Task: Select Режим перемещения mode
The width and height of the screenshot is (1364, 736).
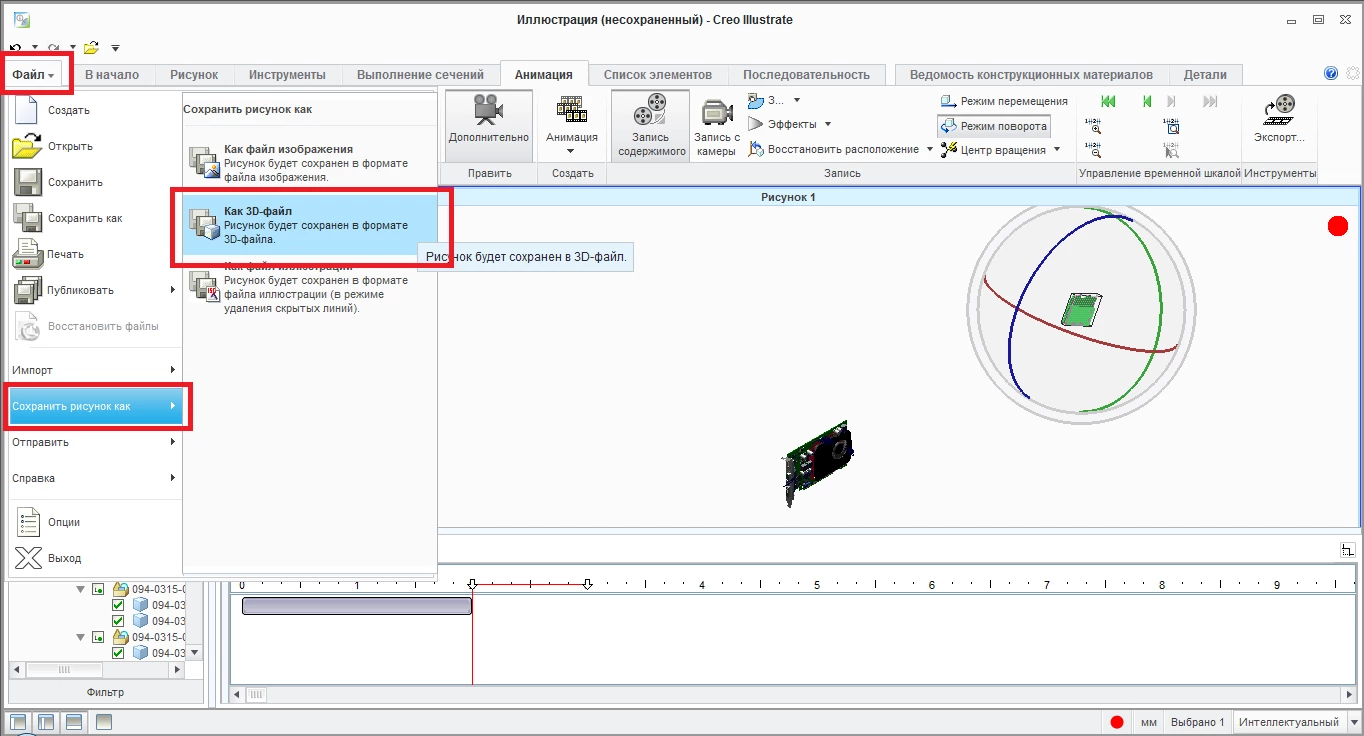Action: pos(1004,101)
